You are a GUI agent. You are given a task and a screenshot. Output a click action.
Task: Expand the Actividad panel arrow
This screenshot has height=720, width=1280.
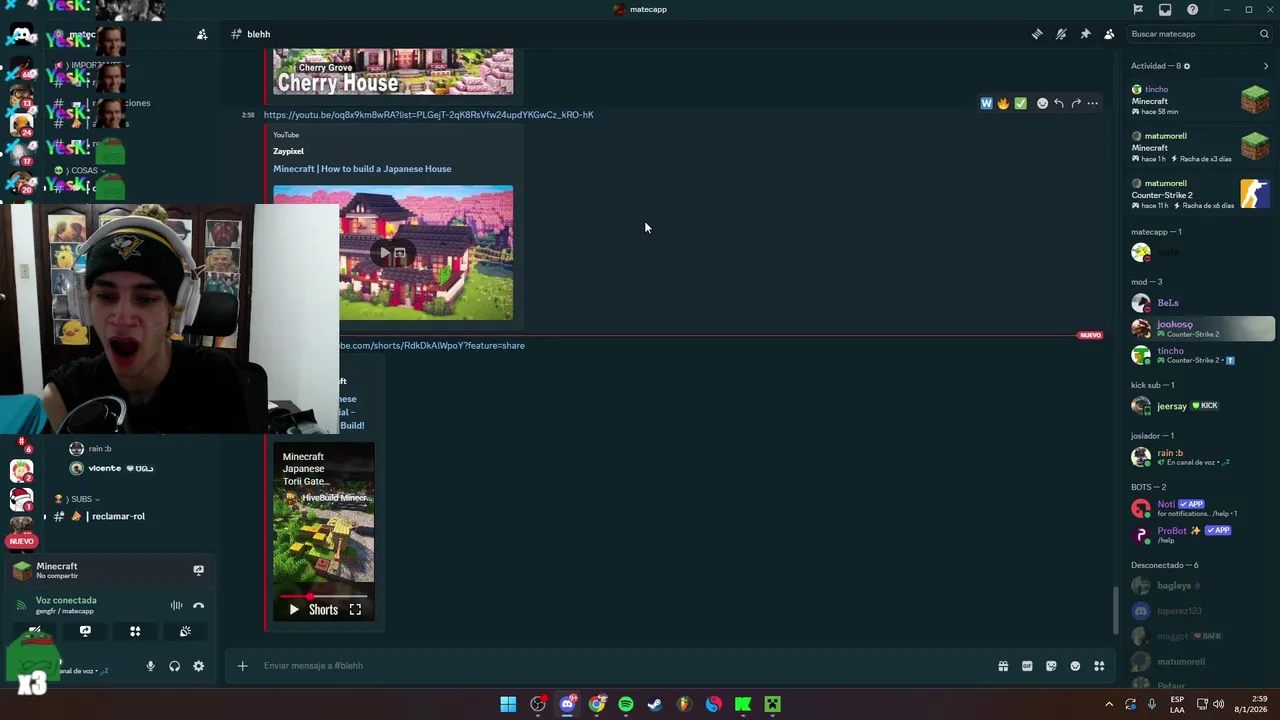point(1265,66)
